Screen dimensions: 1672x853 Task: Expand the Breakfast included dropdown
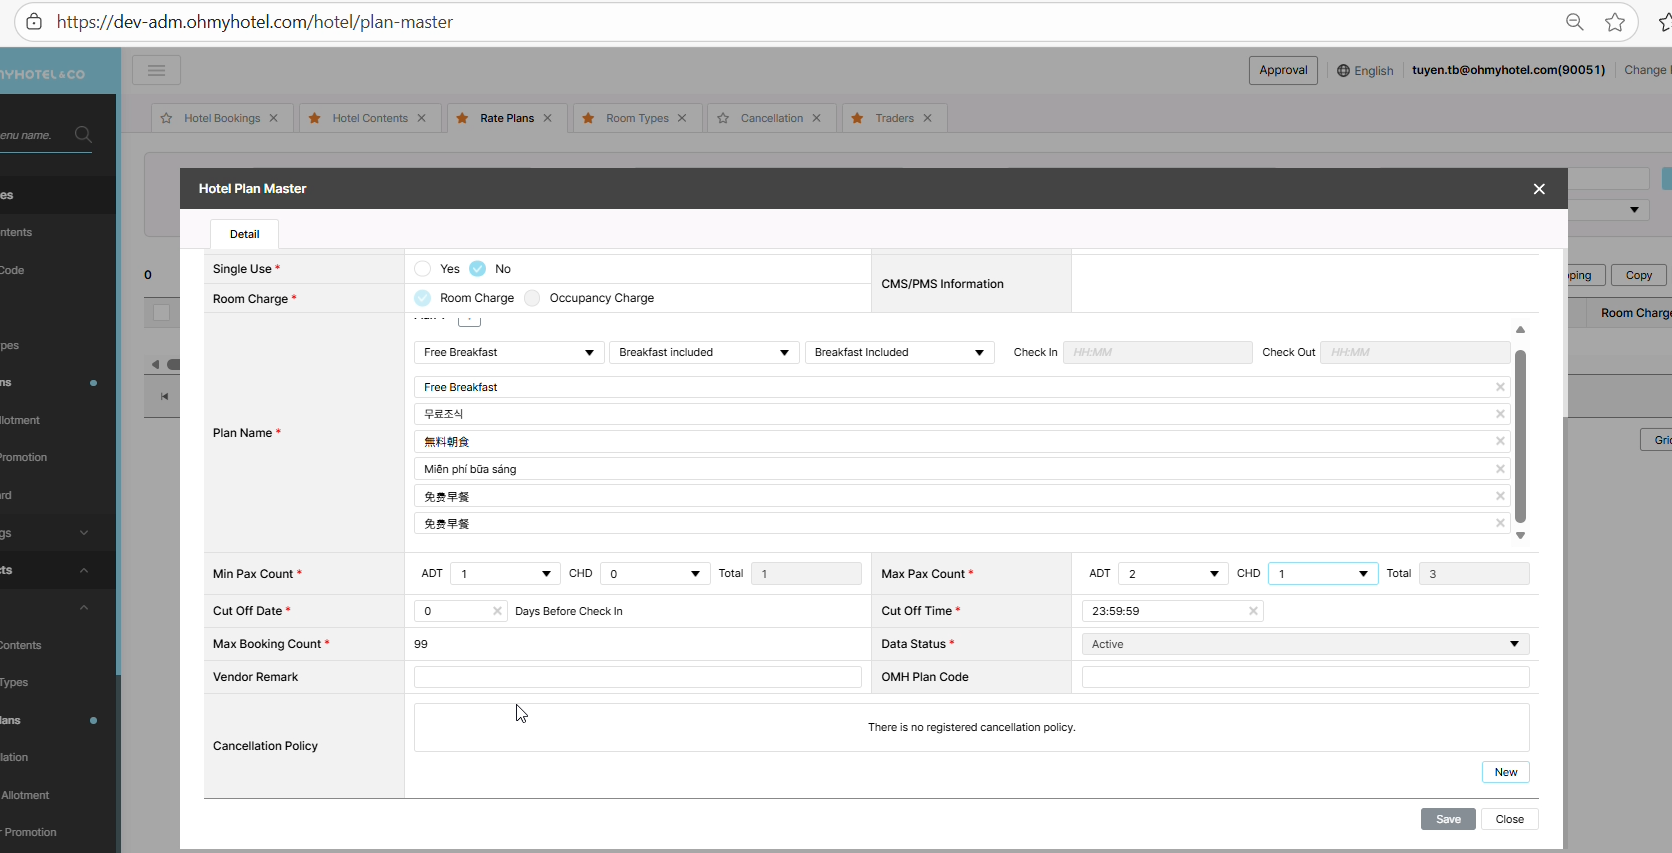pyautogui.click(x=703, y=352)
